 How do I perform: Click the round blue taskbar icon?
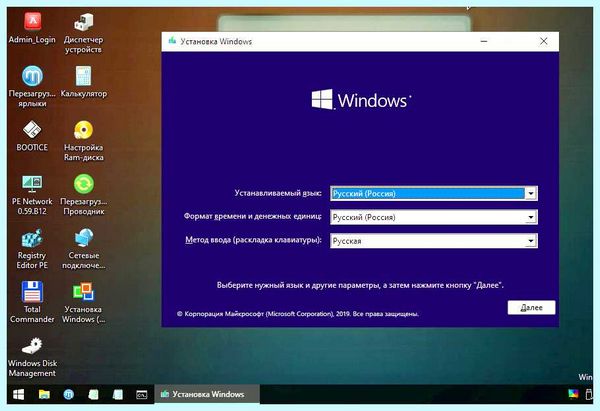(68, 394)
